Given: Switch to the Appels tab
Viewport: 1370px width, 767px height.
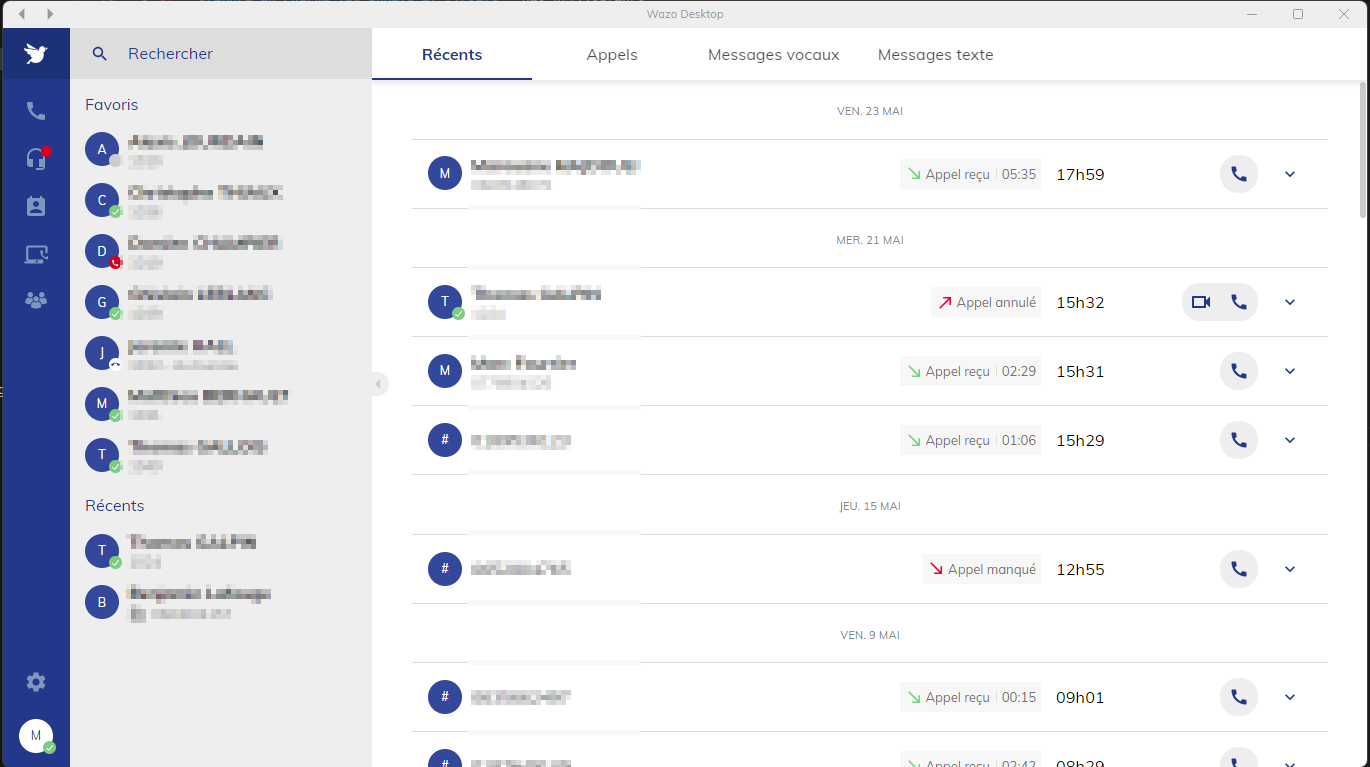Looking at the screenshot, I should [612, 55].
